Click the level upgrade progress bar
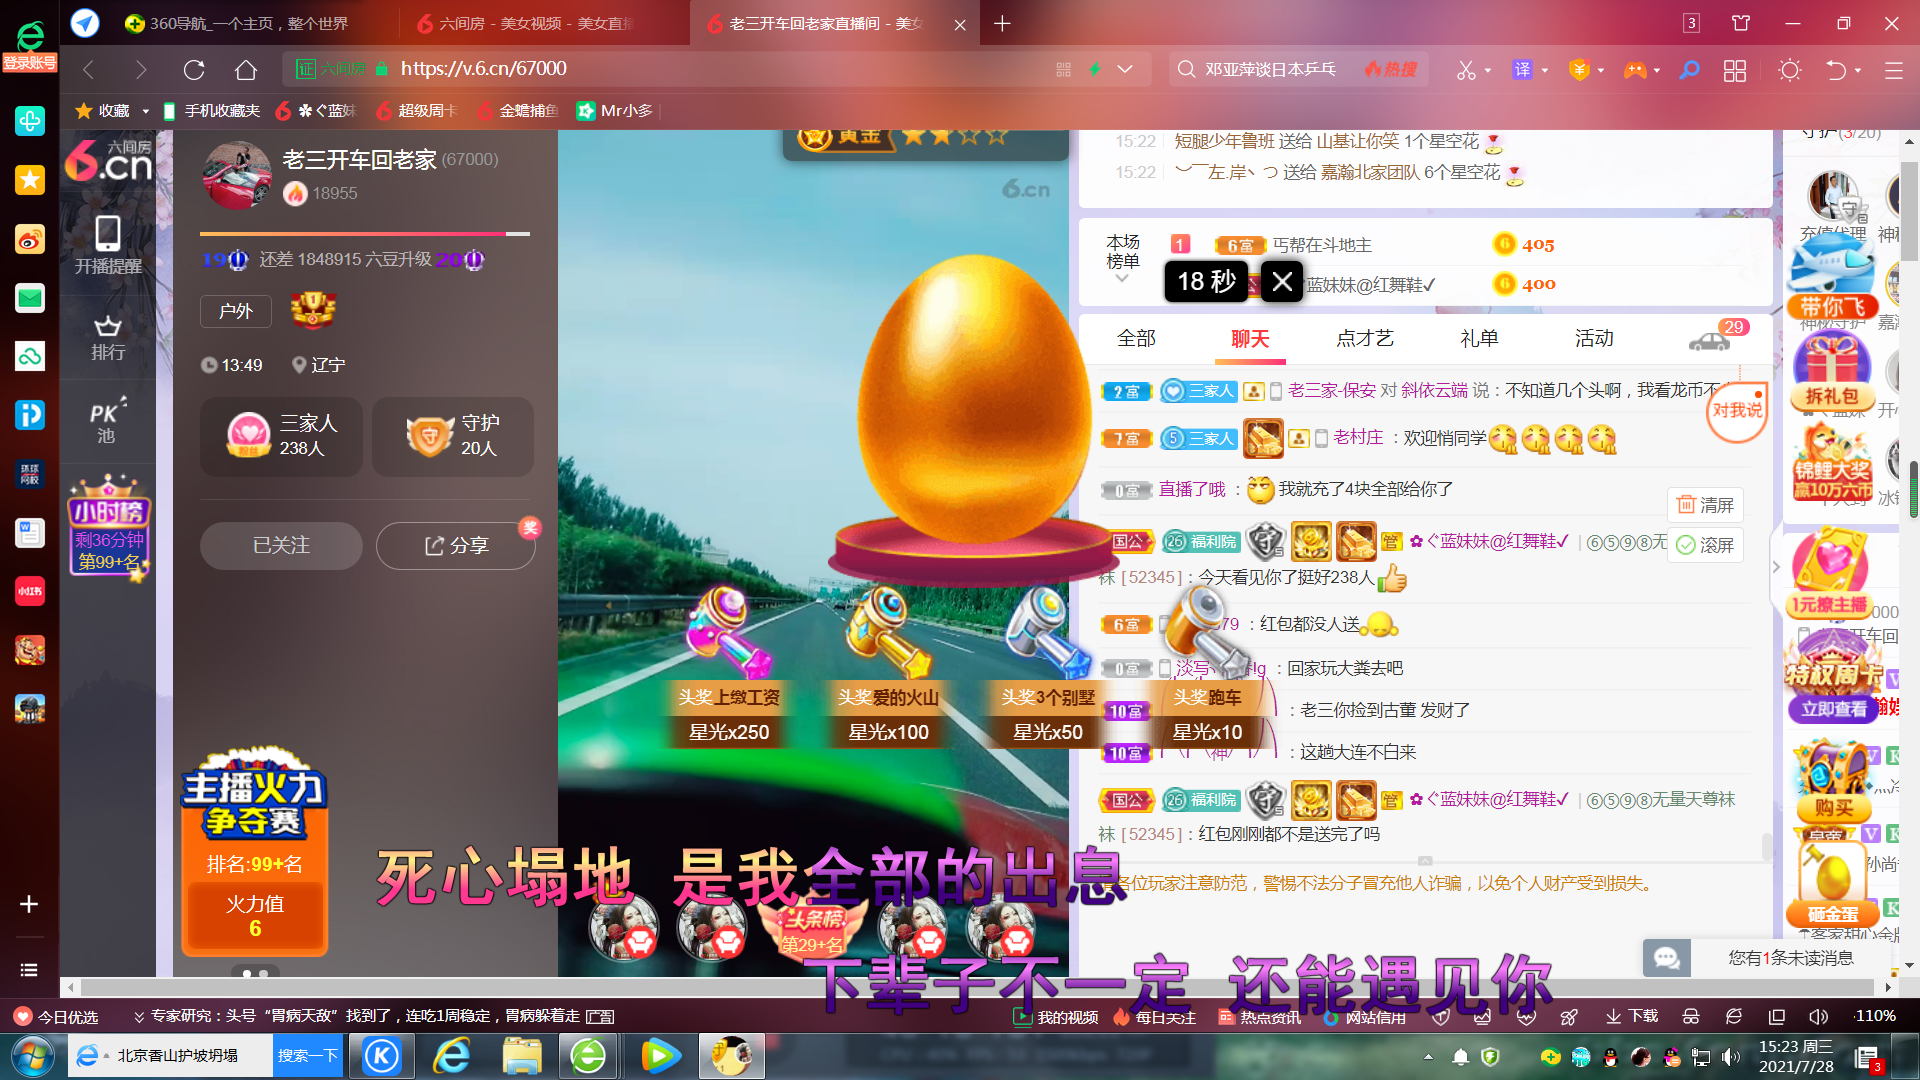The height and width of the screenshot is (1080, 1920). click(365, 234)
